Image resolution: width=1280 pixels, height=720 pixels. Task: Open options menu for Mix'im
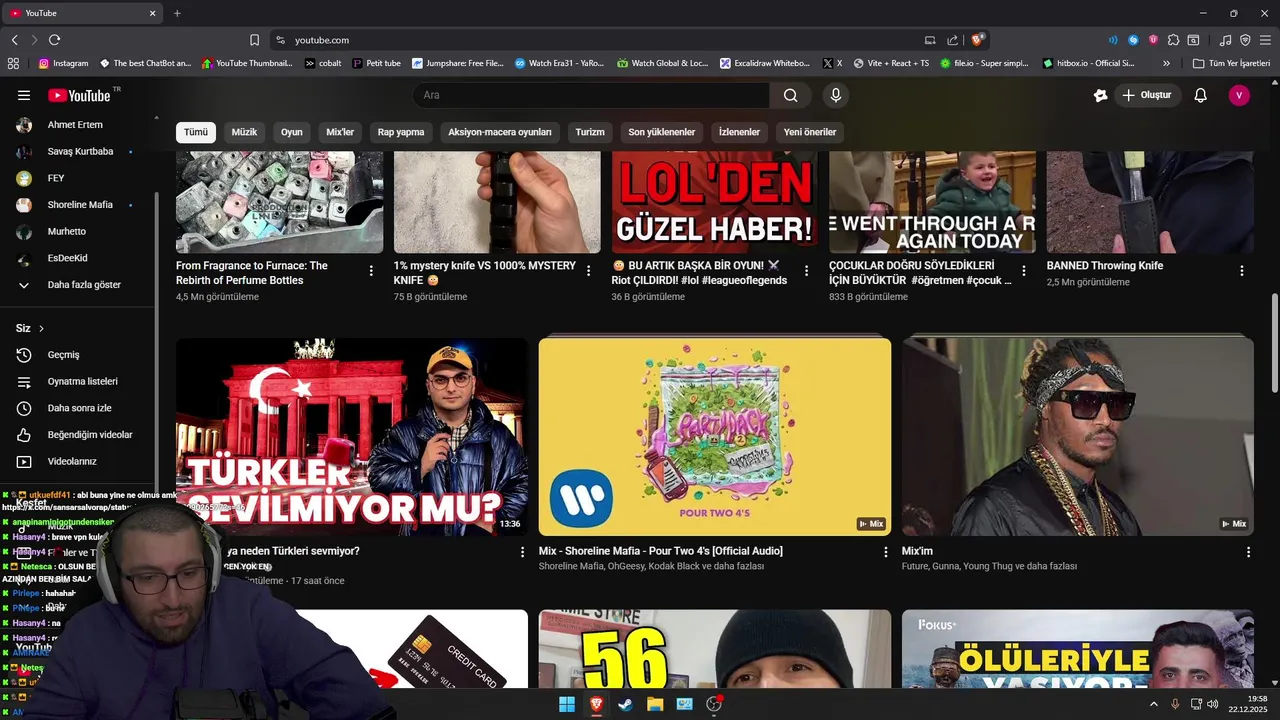[1248, 552]
